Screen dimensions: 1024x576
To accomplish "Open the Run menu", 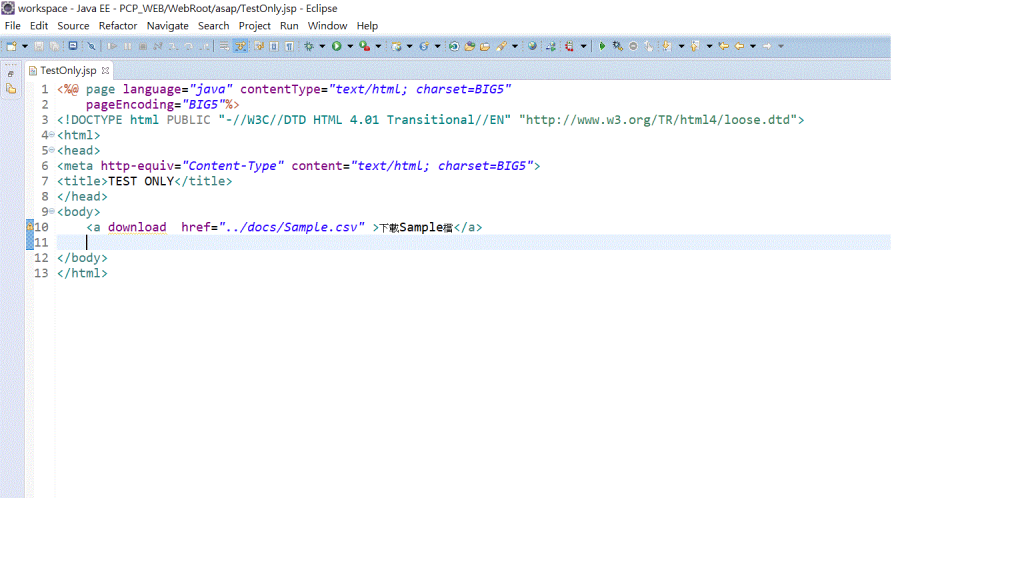I will click(x=289, y=26).
